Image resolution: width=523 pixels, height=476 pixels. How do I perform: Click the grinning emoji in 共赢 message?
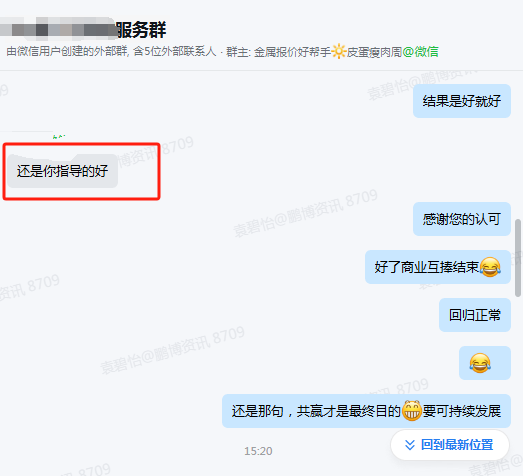click(x=412, y=411)
